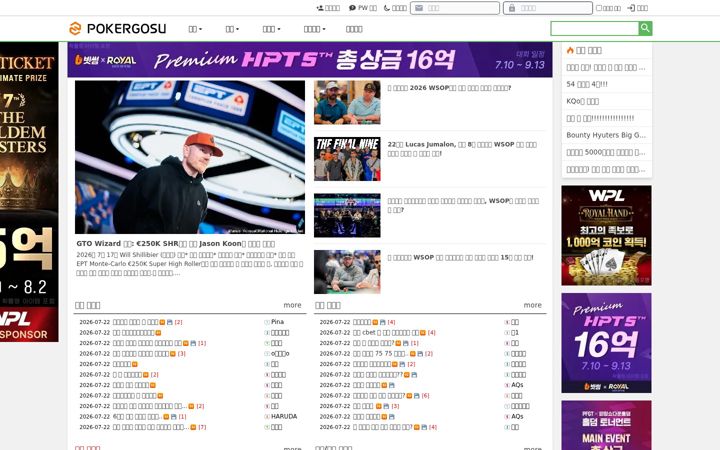Open the popular post mentioning 5000
Screen dimensions: 720x450
(606, 152)
